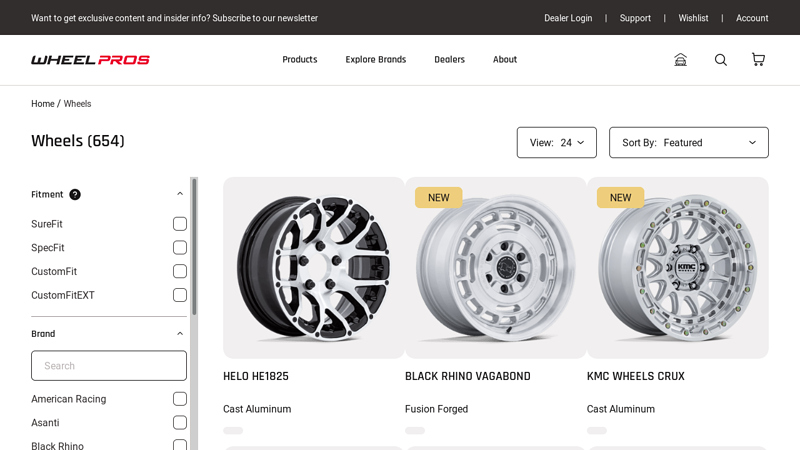Click the Fusion Forged label
This screenshot has width=800, height=450.
click(436, 409)
